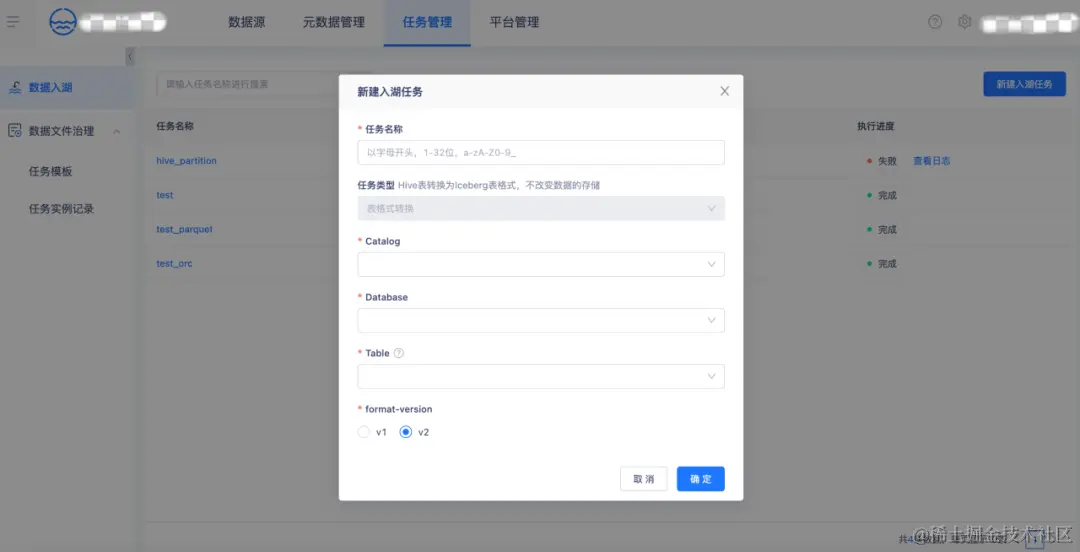The image size is (1080, 552).
Task: Click the 完成 status in the test_orc row
Action: [x=882, y=263]
